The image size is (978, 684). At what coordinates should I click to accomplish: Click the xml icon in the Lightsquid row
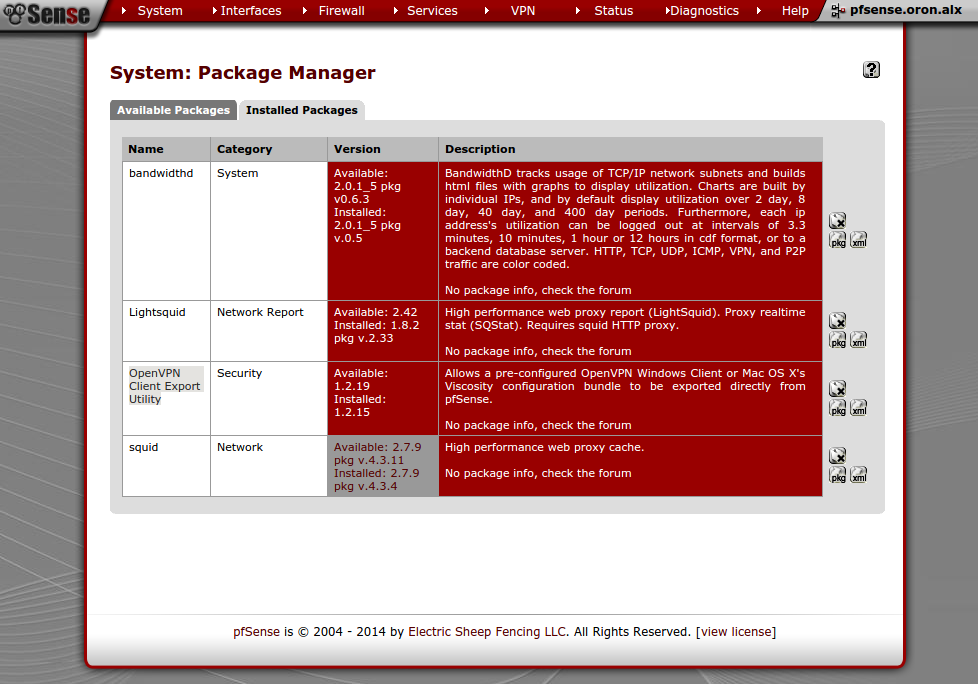click(x=859, y=340)
